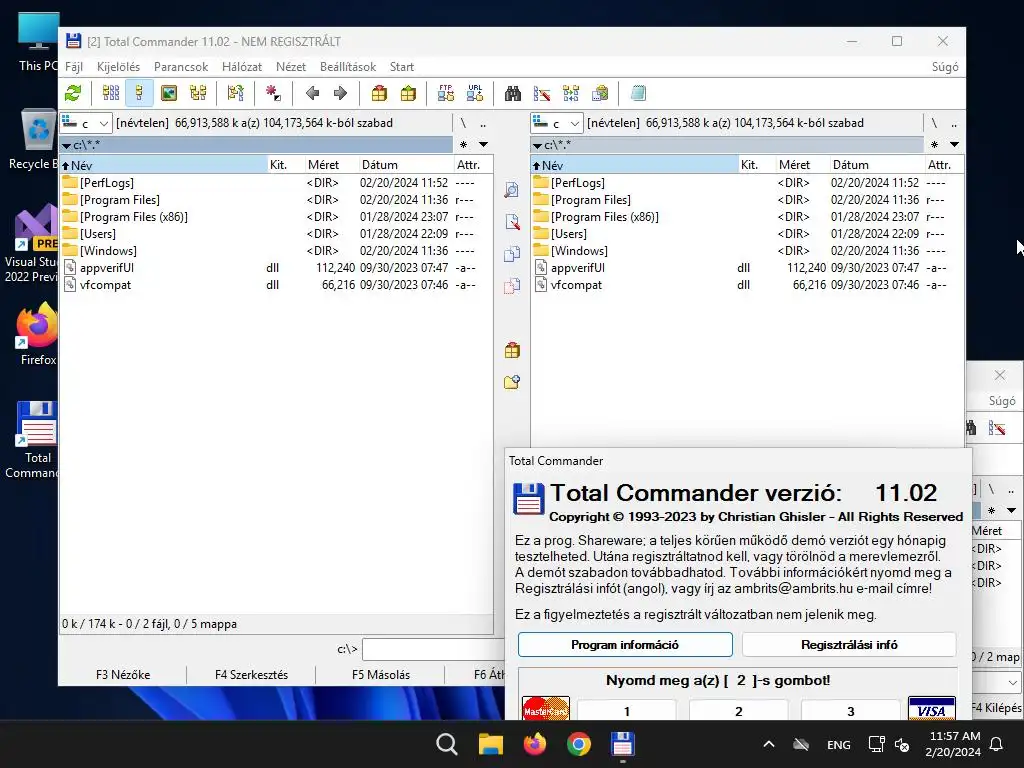Open the Beállítások menu

[348, 67]
